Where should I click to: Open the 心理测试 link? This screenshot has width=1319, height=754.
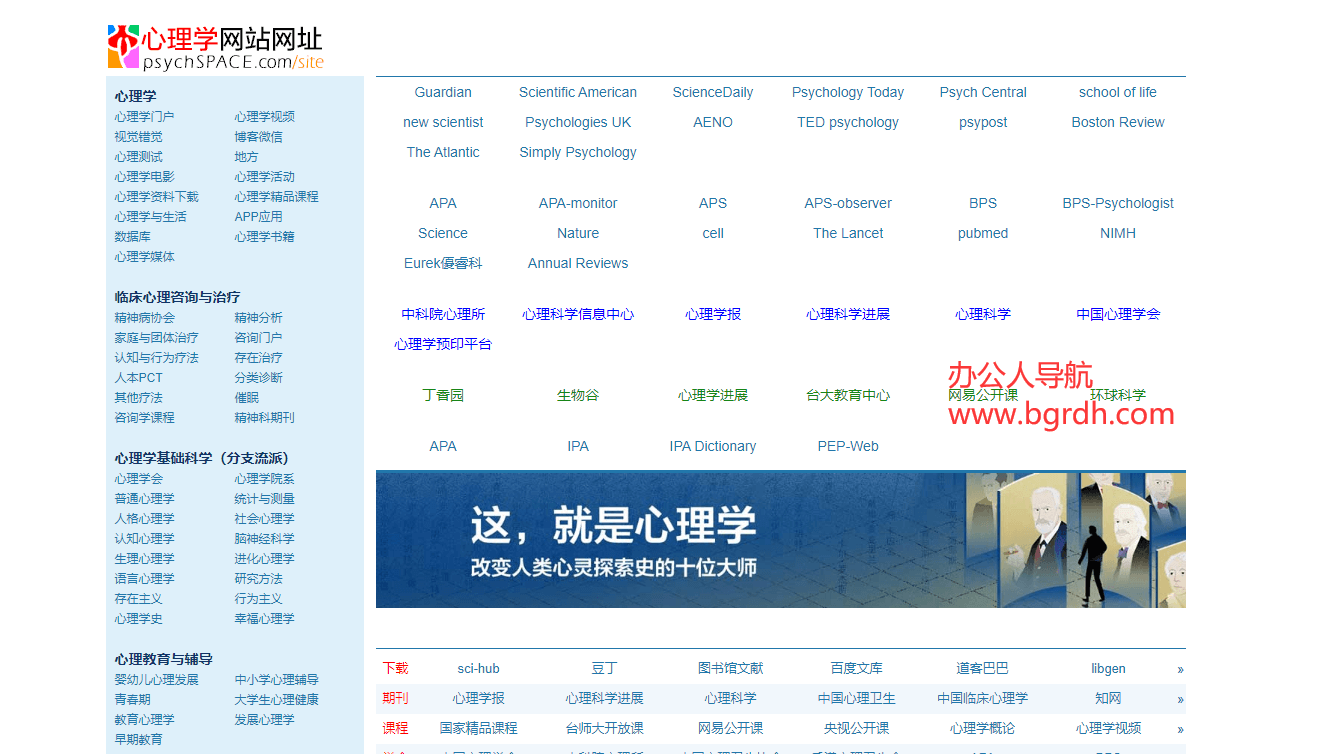[138, 156]
